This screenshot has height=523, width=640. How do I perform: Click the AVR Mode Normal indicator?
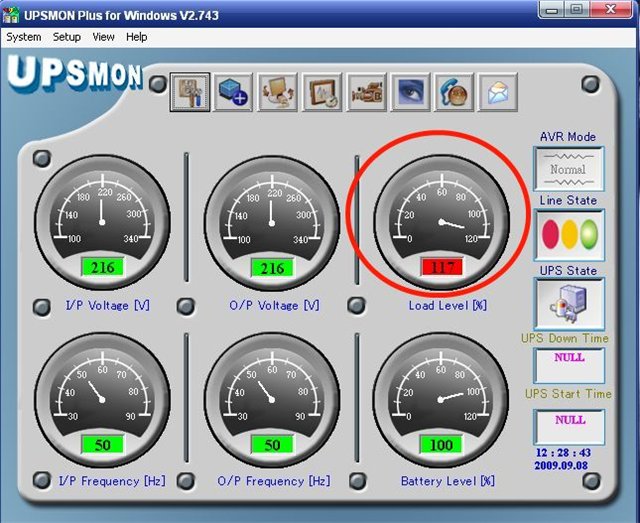(569, 169)
